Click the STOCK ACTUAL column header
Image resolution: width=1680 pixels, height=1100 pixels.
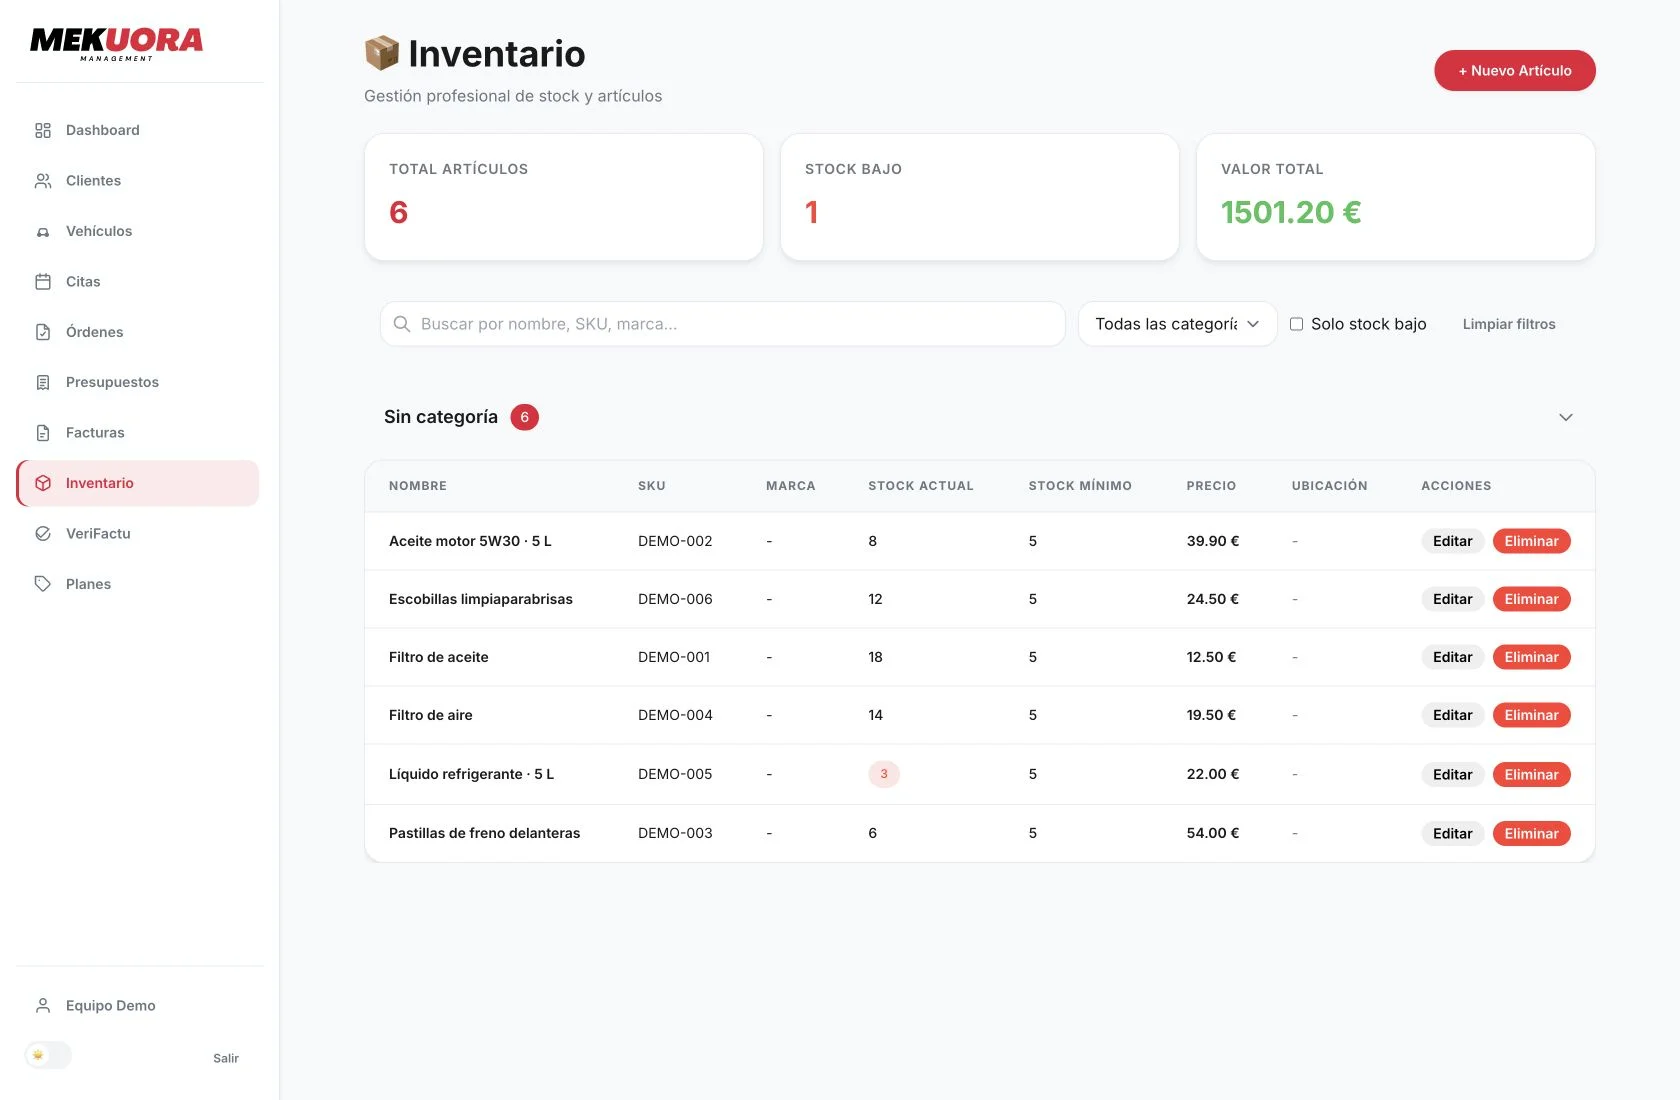[x=920, y=486]
